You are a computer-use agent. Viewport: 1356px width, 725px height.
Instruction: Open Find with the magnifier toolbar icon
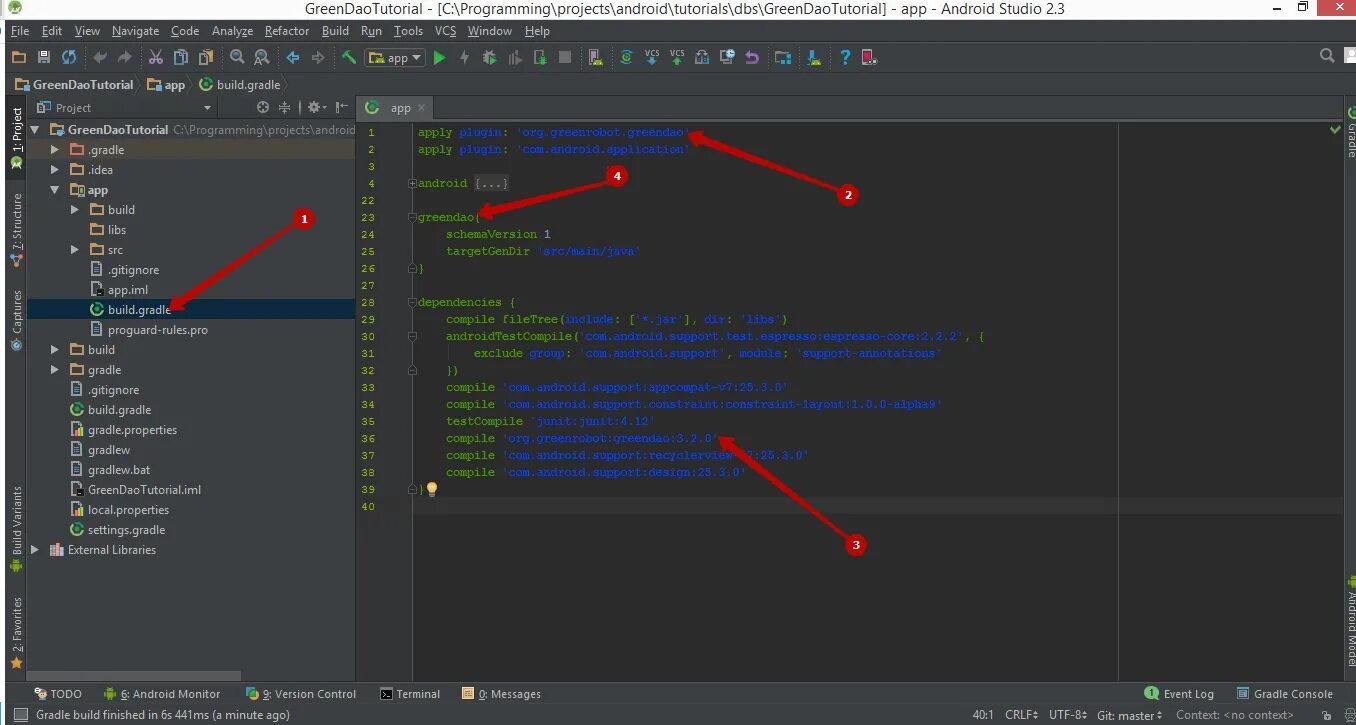coord(237,58)
